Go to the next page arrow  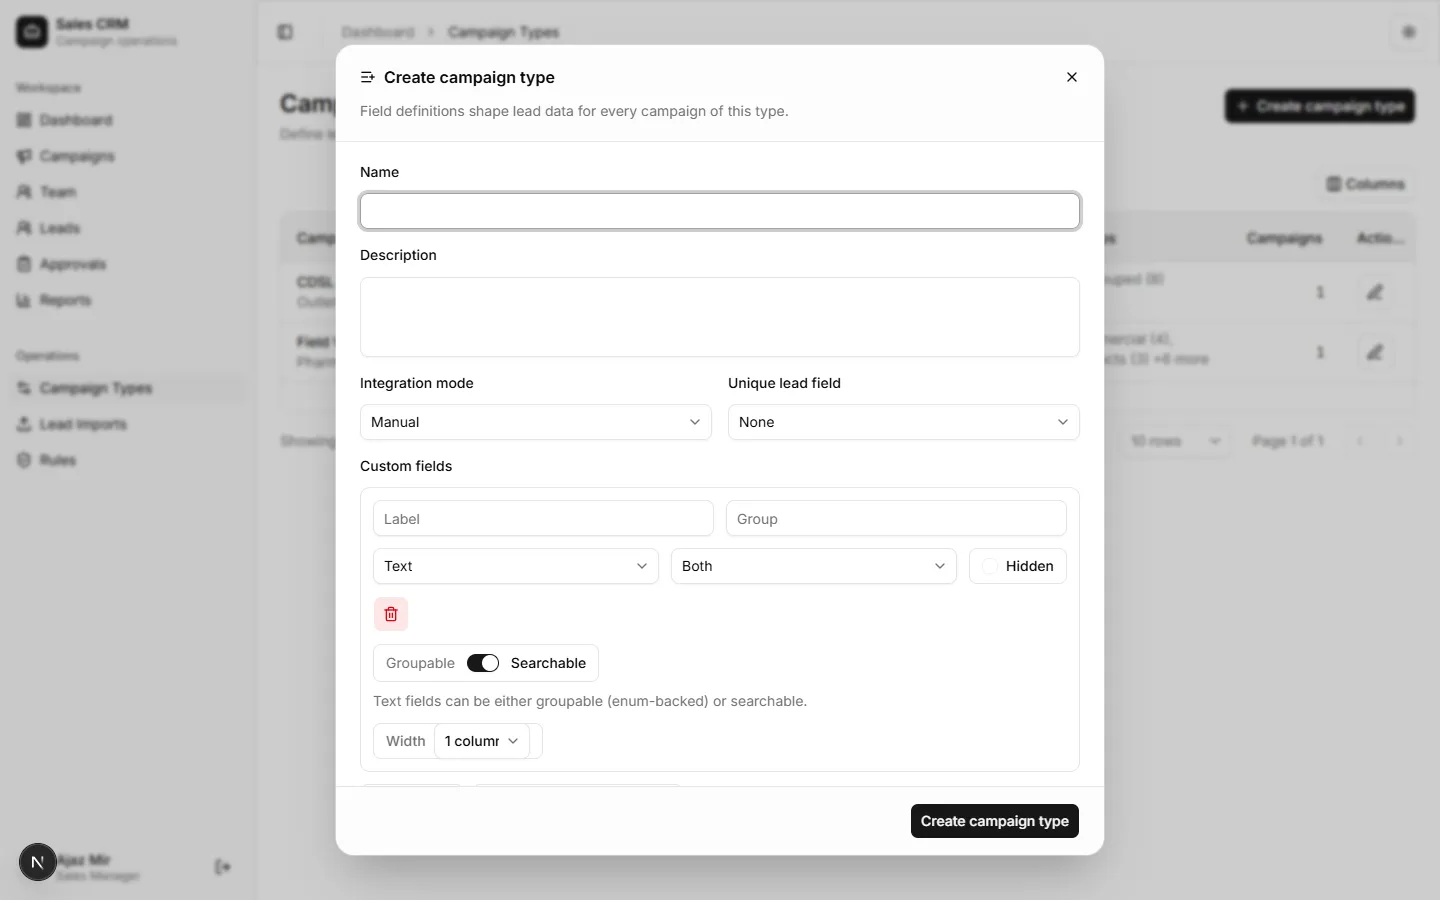[1400, 441]
